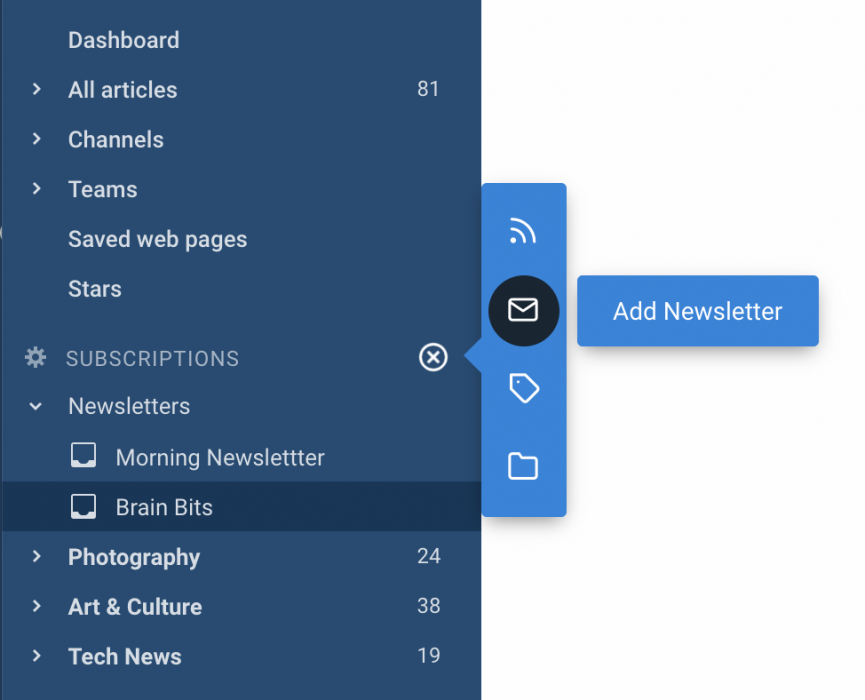Open the Stars section
This screenshot has width=865, height=700.
[94, 289]
